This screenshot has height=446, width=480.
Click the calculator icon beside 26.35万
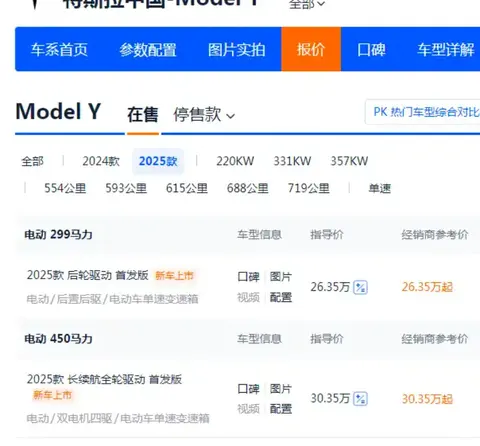coord(360,287)
